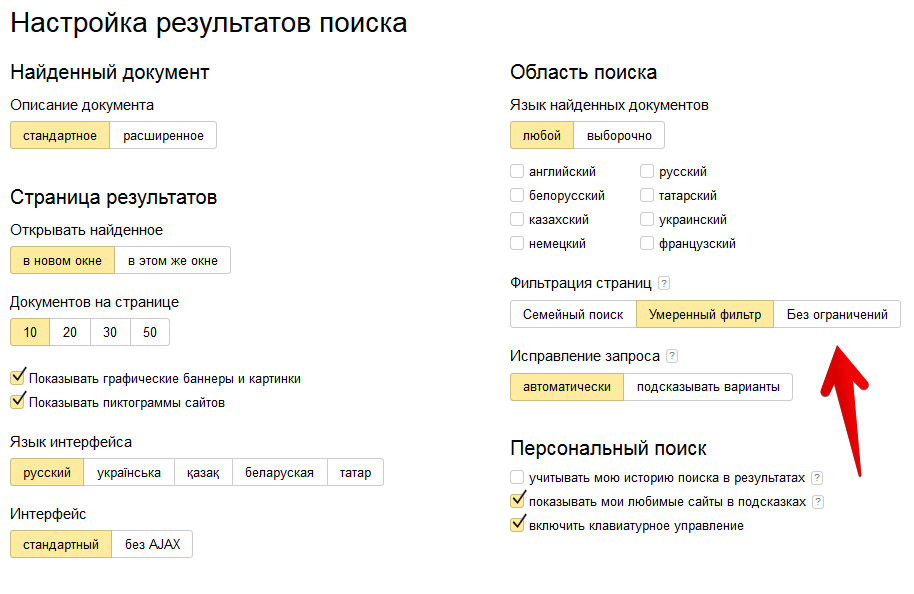Select расширенное document description

click(163, 136)
